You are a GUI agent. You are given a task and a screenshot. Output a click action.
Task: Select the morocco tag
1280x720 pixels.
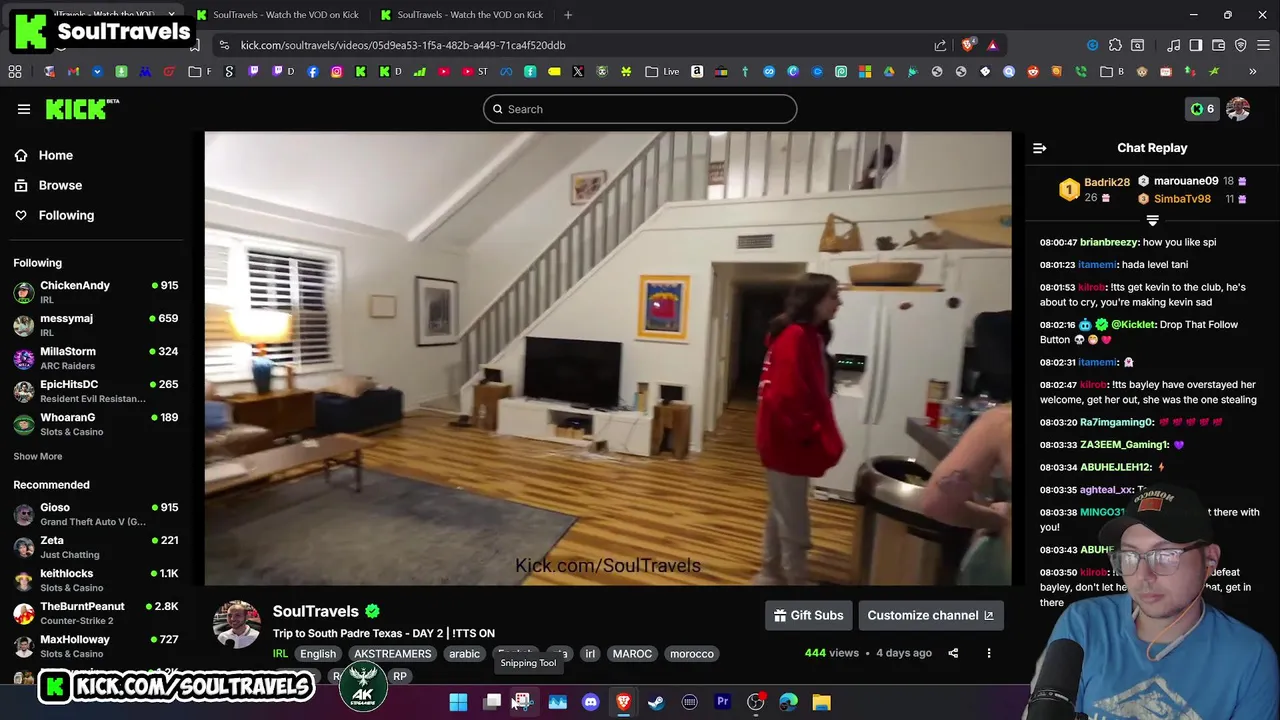(x=692, y=654)
